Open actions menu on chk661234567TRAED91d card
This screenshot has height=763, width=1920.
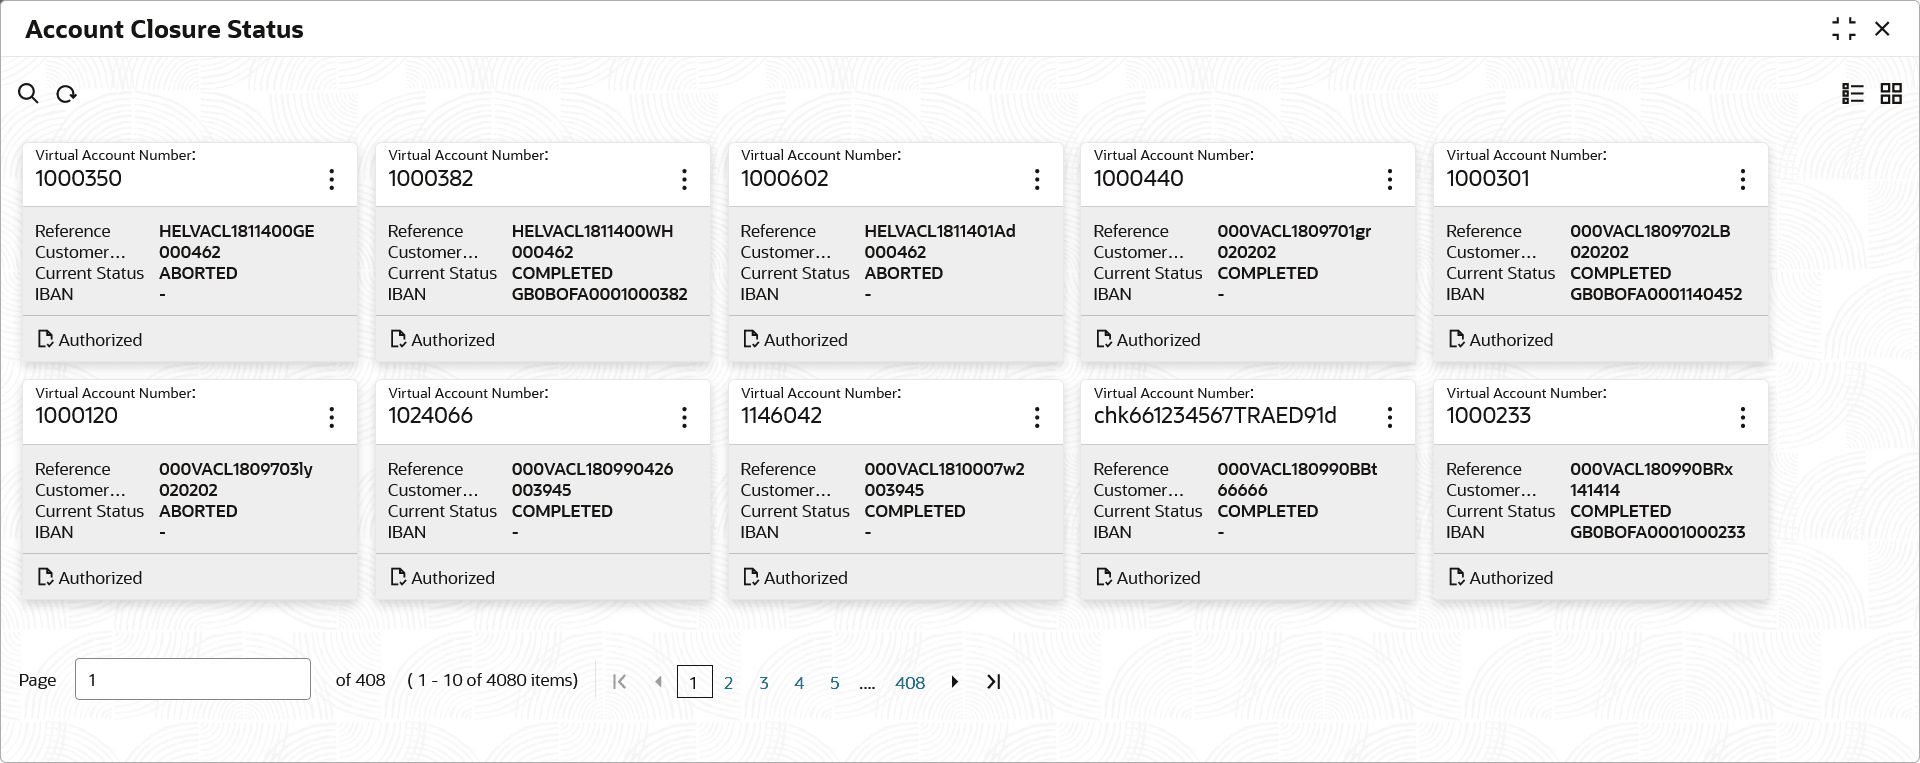coord(1390,418)
